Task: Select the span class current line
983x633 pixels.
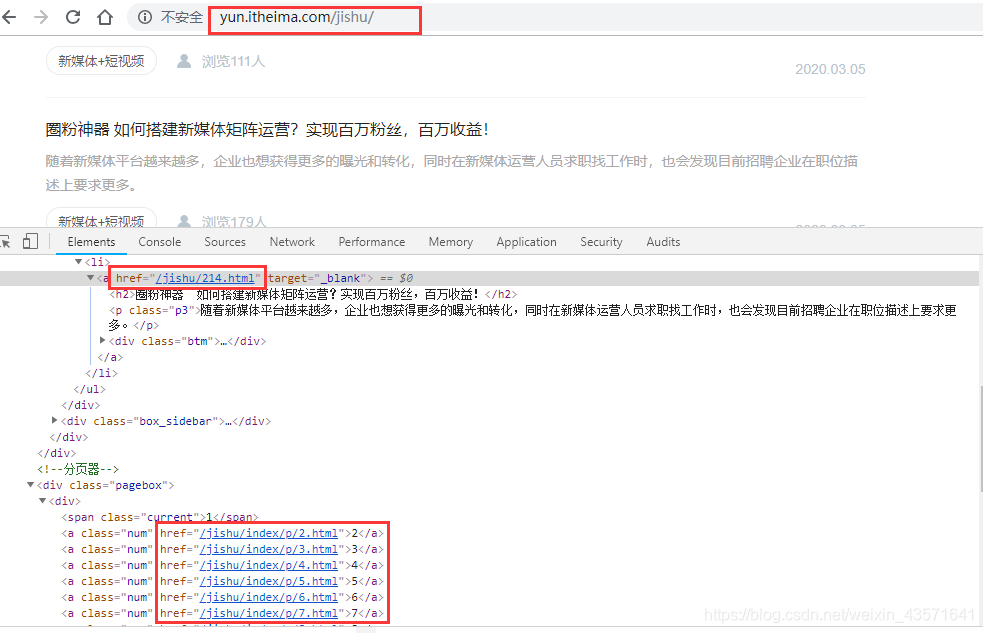Action: (x=160, y=517)
